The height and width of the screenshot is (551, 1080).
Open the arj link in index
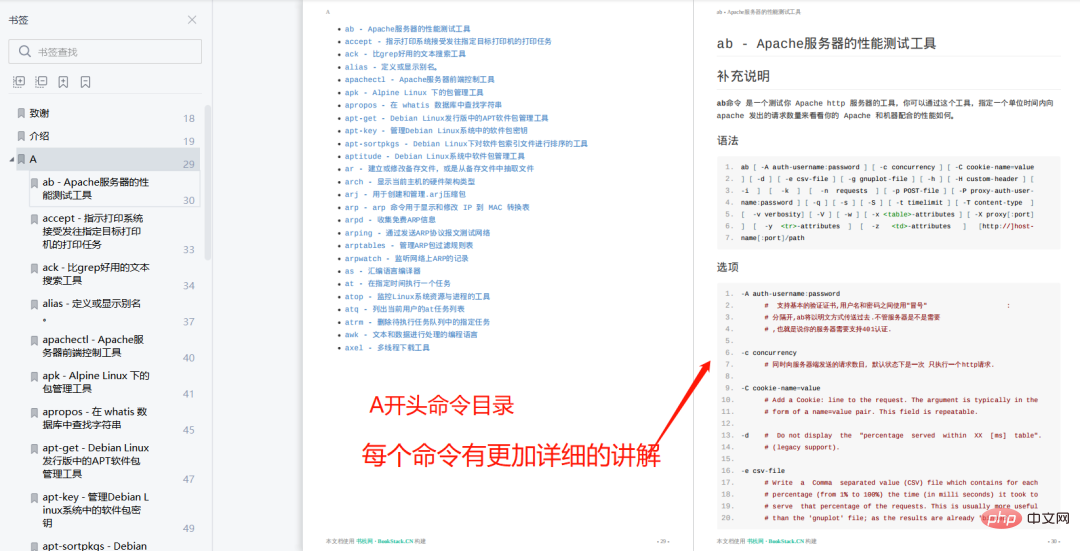pos(406,195)
